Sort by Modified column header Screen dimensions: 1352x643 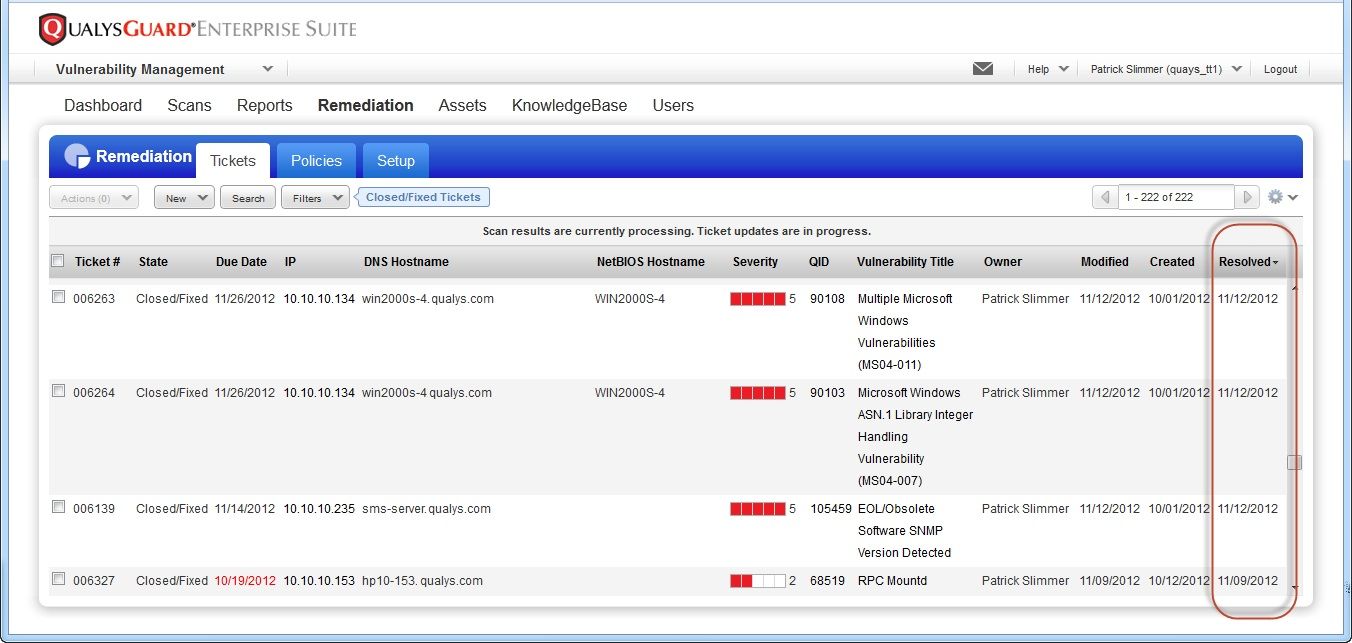tap(1105, 262)
